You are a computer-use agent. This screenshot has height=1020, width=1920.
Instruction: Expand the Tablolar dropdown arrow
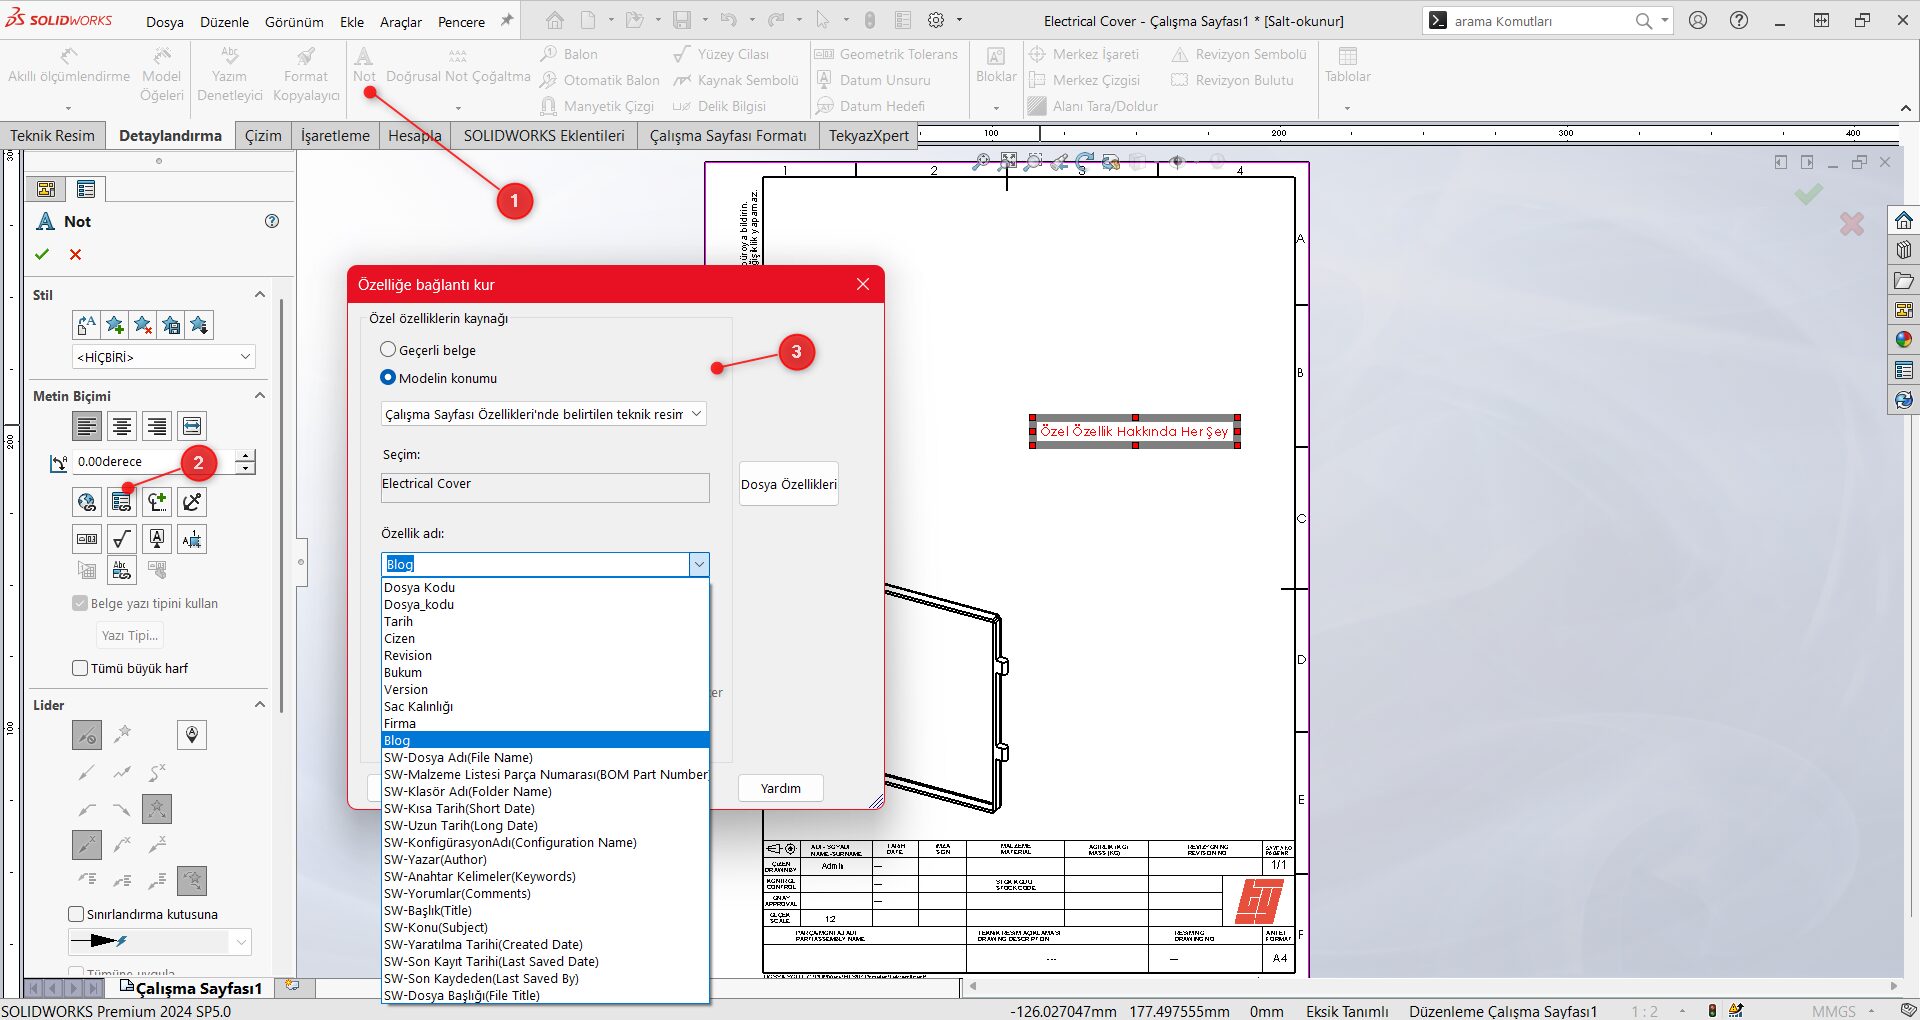click(x=1347, y=107)
